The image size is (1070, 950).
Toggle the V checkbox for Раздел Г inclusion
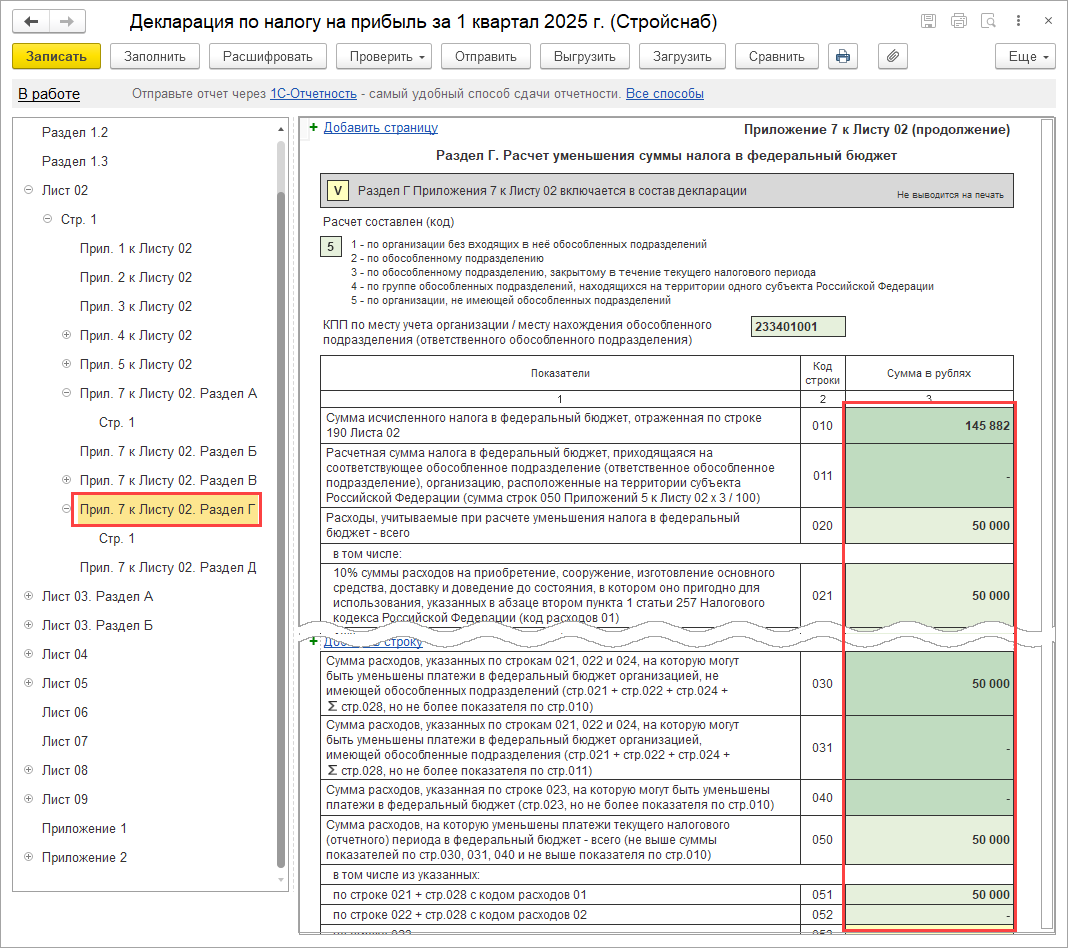point(337,191)
